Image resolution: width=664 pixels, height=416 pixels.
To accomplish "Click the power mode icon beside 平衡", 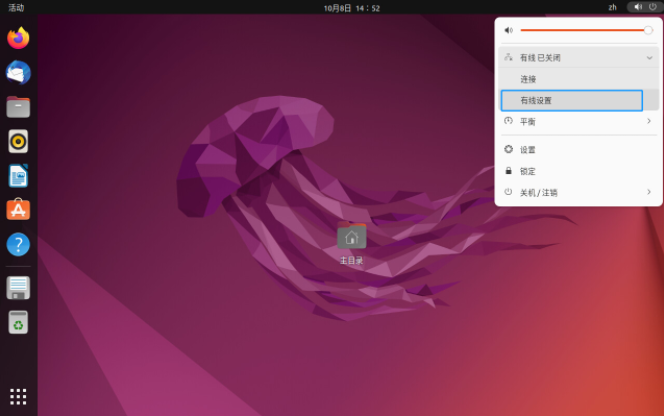I will pyautogui.click(x=509, y=121).
